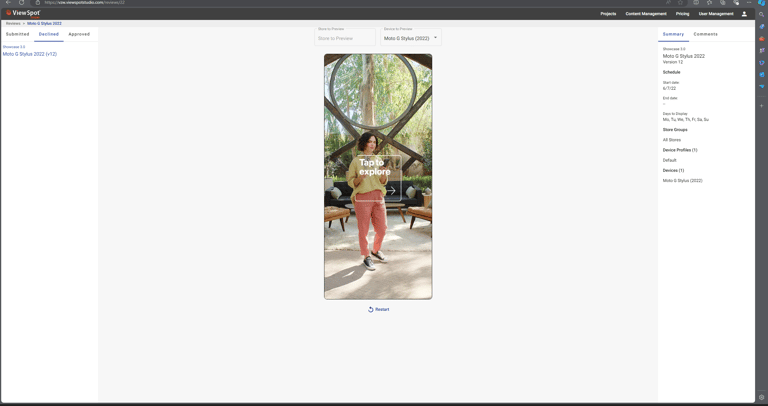Open the browser three-dots settings menu
768x406 pixels.
pyautogui.click(x=749, y=2)
